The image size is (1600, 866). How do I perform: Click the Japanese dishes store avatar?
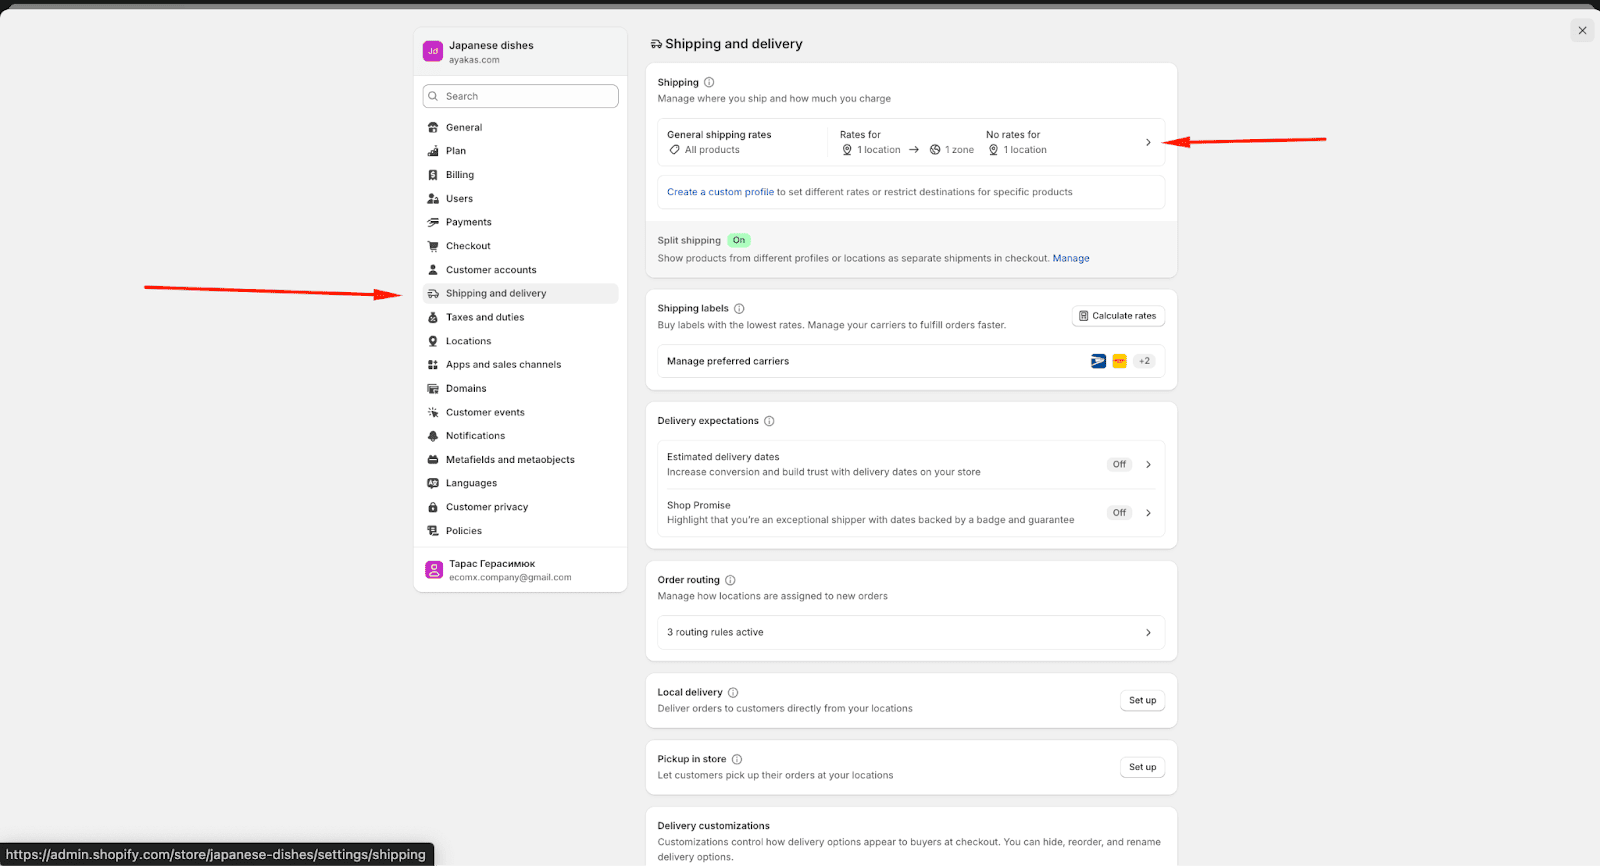click(433, 51)
